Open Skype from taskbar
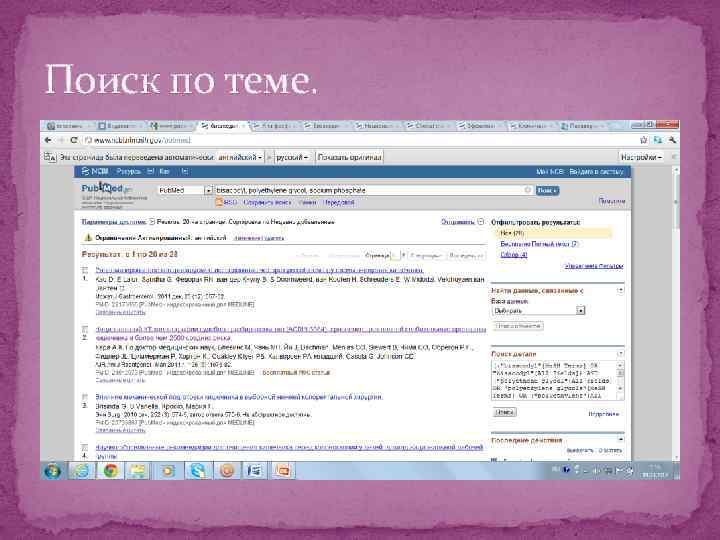Viewport: 720px width, 540px height. 198,471
